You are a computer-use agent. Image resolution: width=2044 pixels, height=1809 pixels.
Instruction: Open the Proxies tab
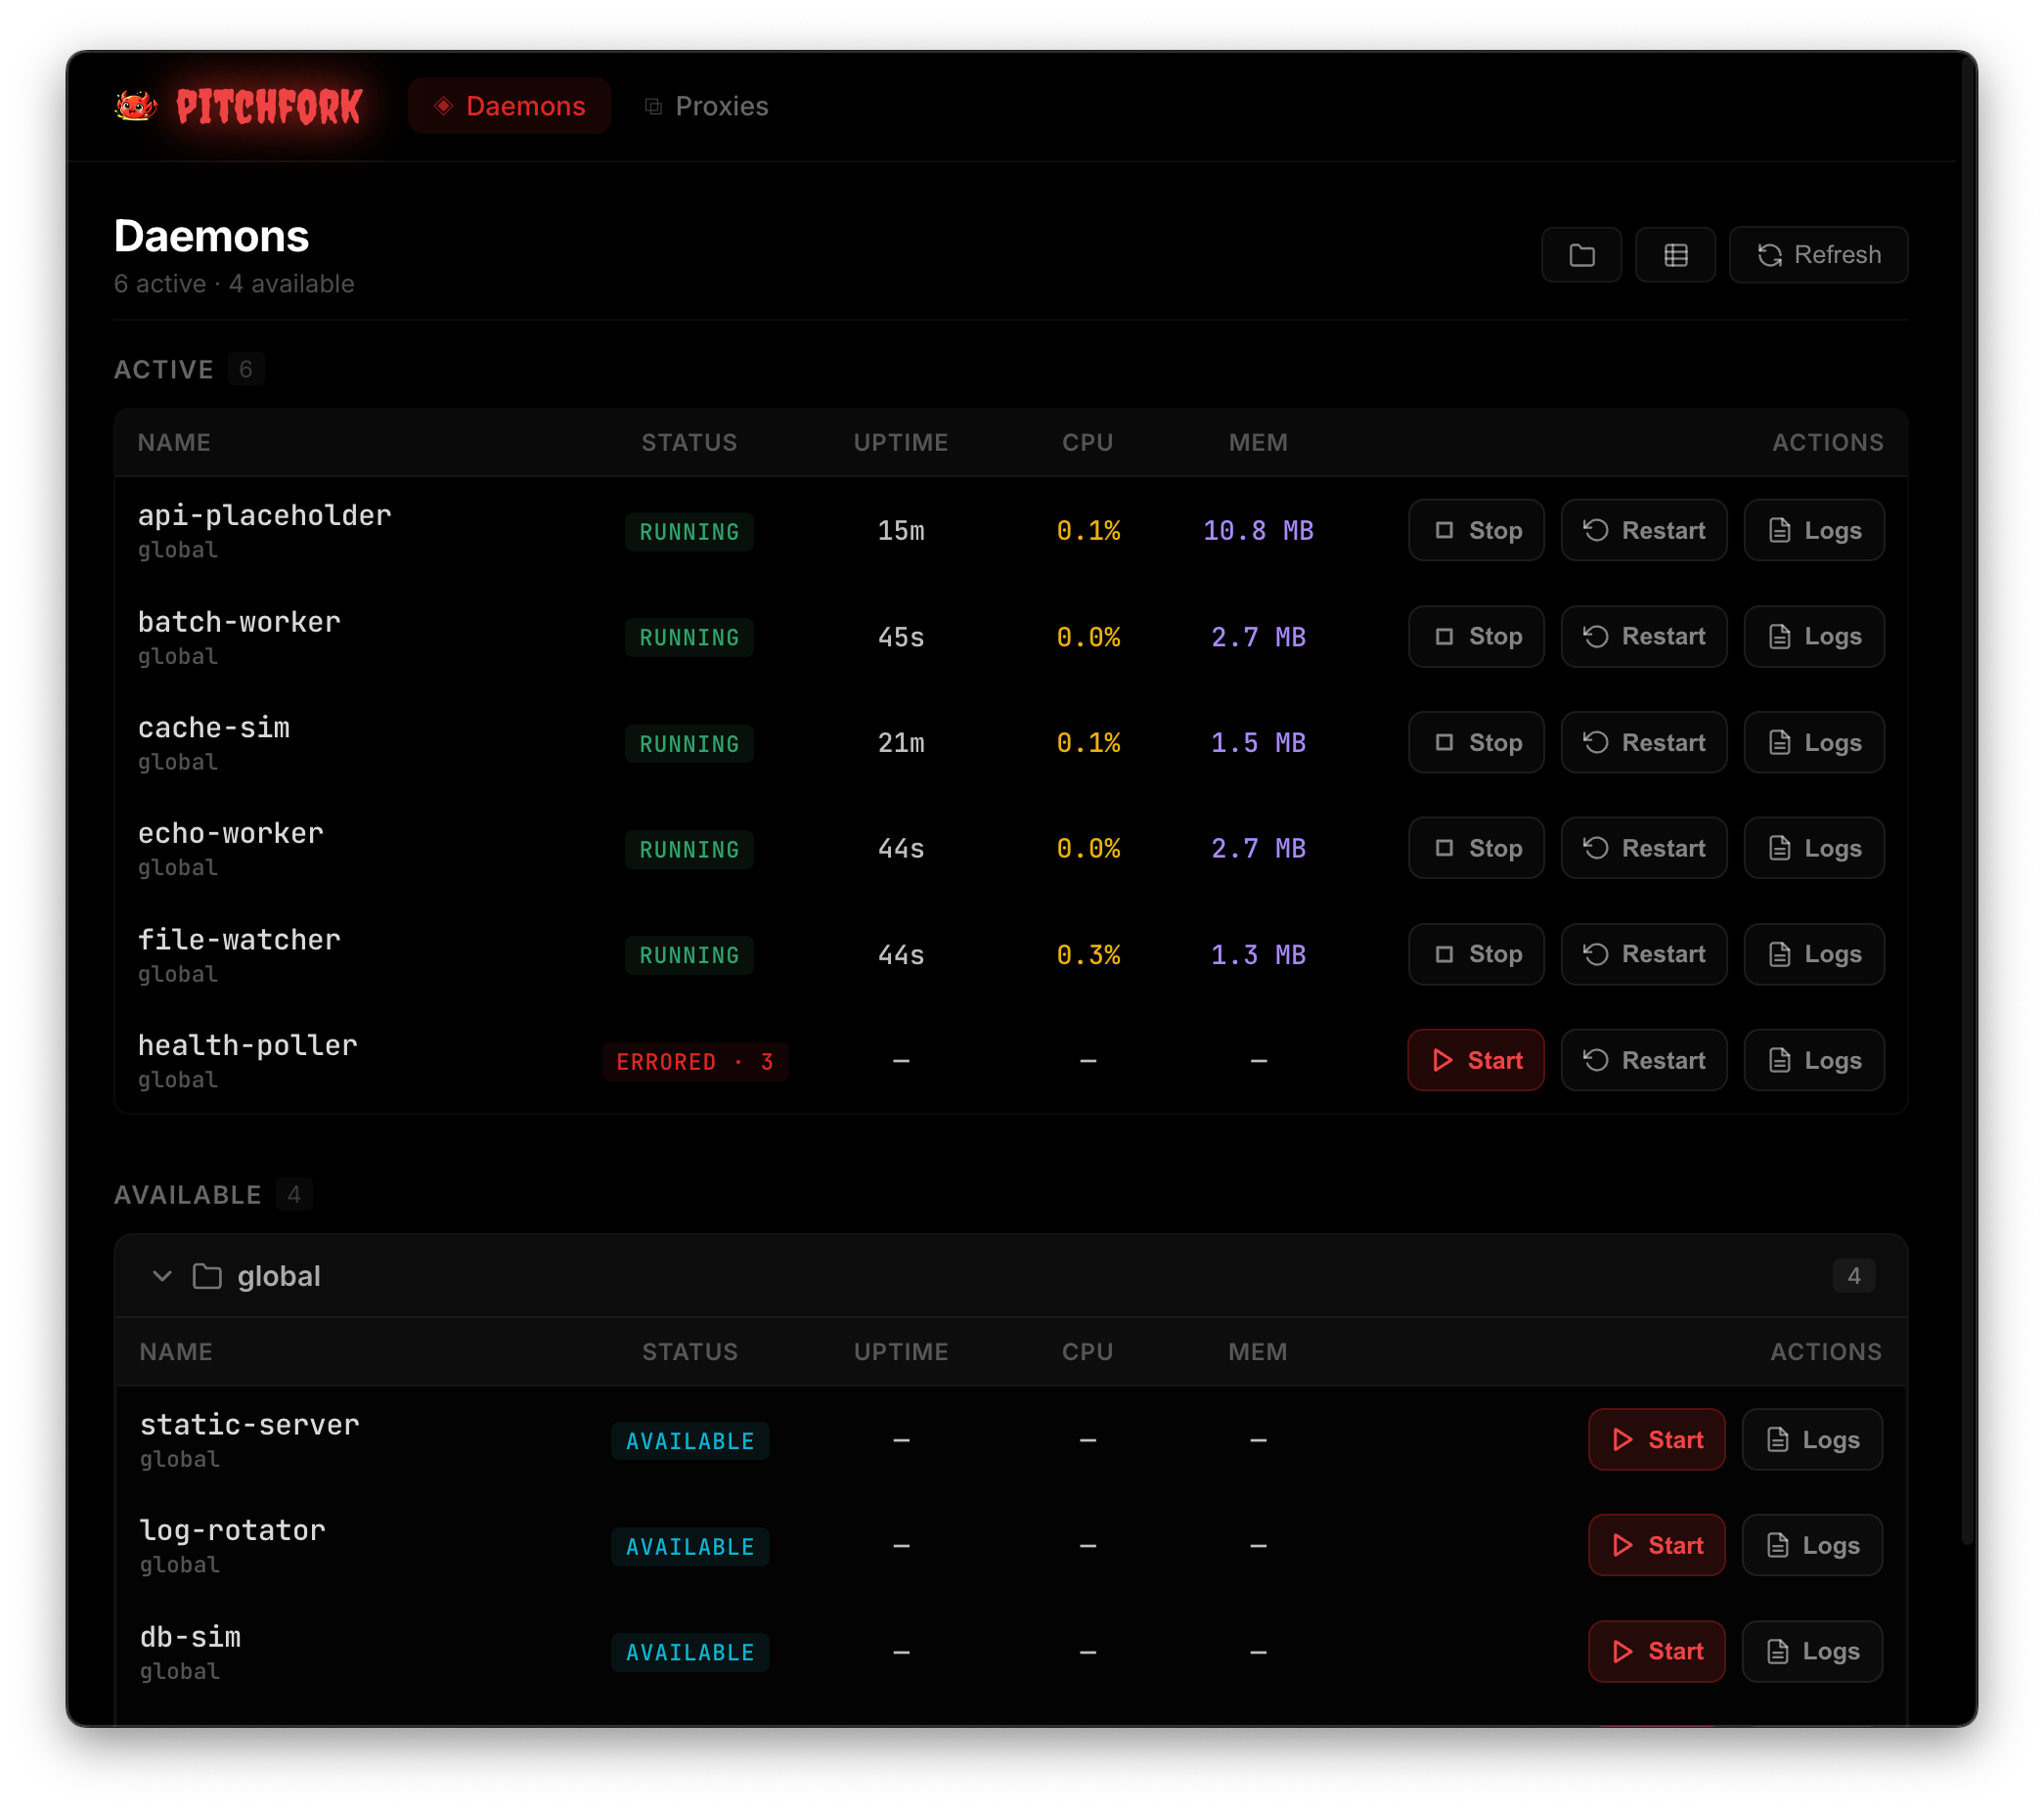pyautogui.click(x=706, y=106)
